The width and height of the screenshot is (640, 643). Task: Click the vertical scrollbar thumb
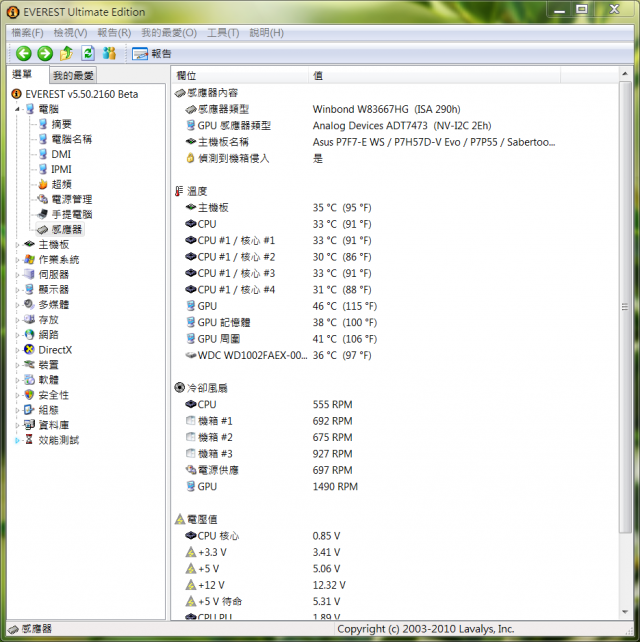625,307
